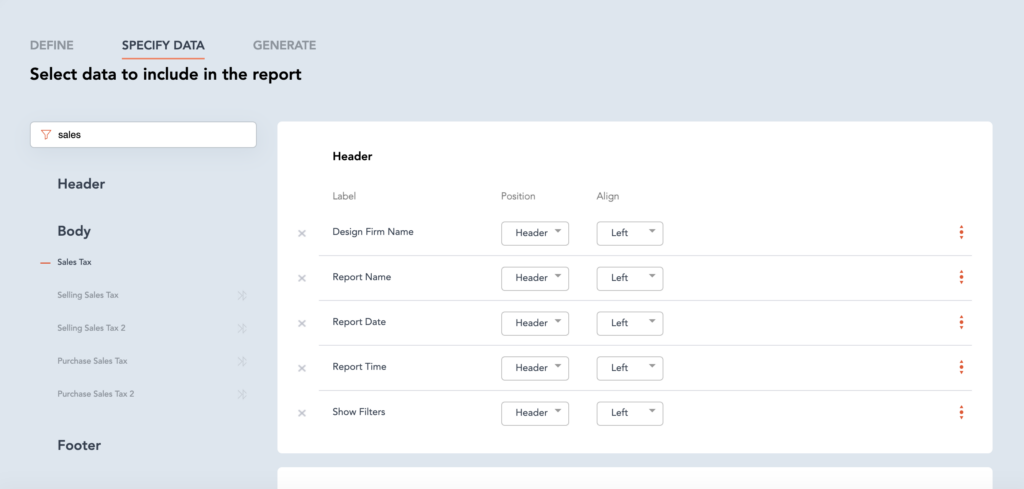The image size is (1024, 489).
Task: Remove the Show Filters row with X
Action: 302,413
